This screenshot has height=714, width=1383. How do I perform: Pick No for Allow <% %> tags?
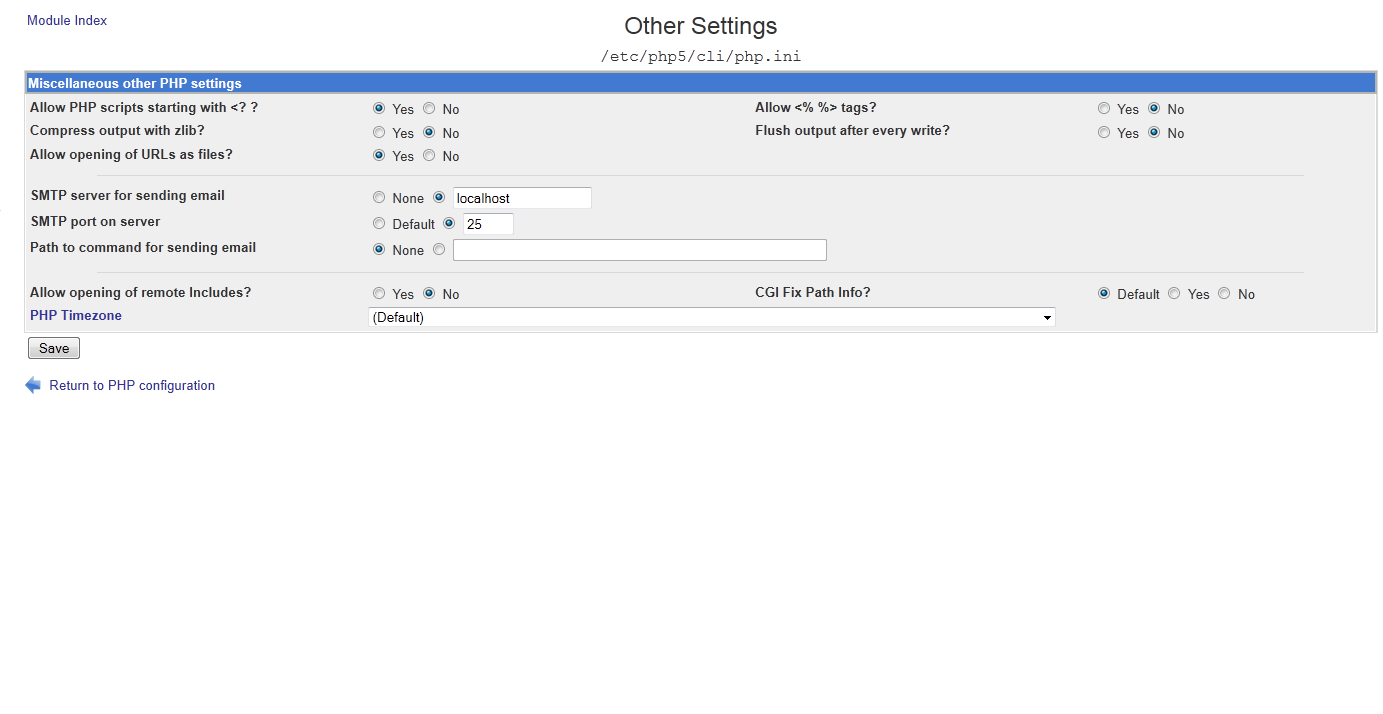coord(1154,108)
